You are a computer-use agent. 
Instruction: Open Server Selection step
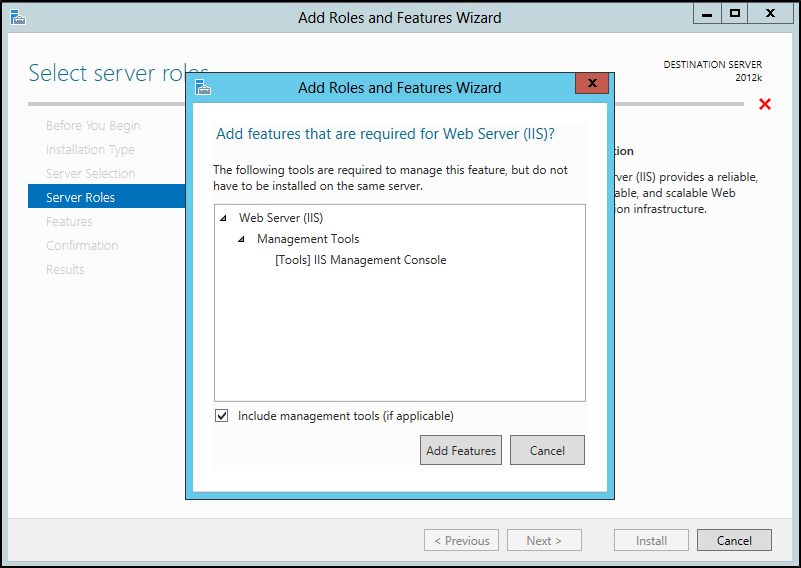pos(90,174)
